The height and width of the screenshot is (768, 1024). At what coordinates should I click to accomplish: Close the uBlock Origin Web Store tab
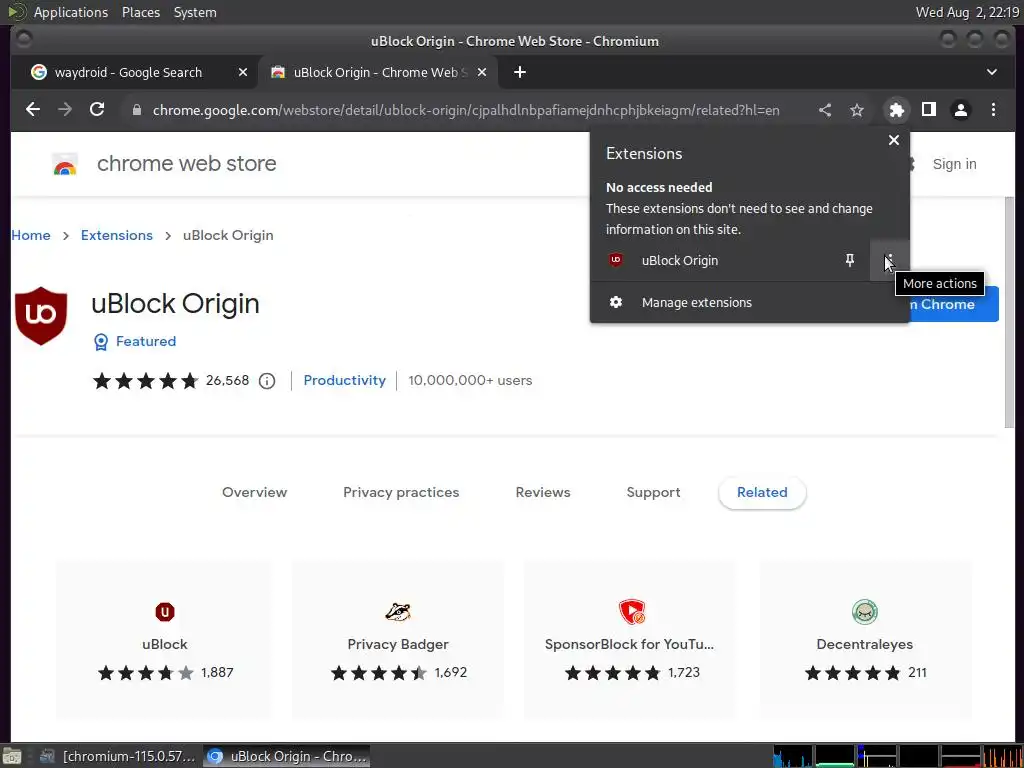[x=482, y=72]
